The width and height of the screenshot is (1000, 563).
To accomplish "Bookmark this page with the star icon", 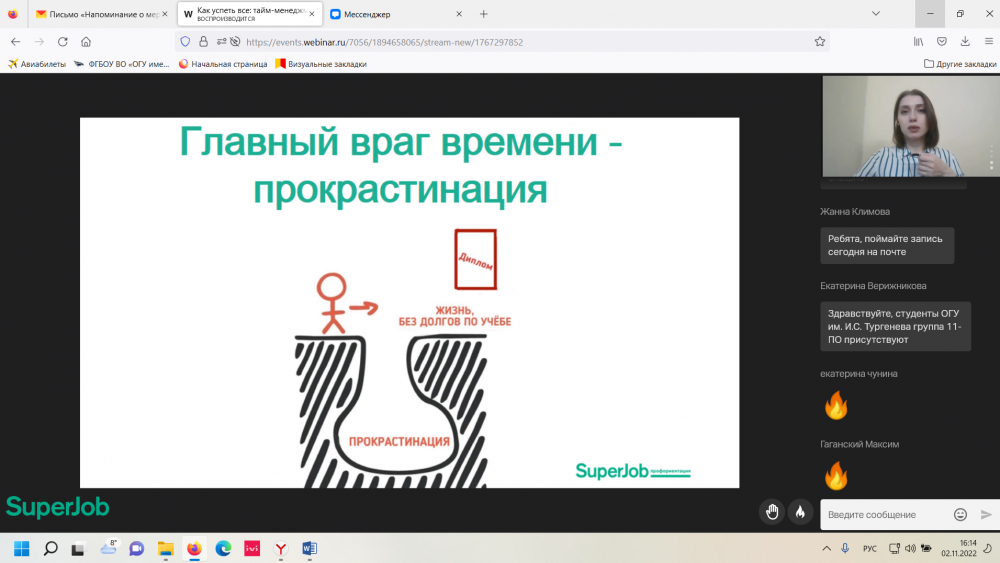I will click(820, 42).
